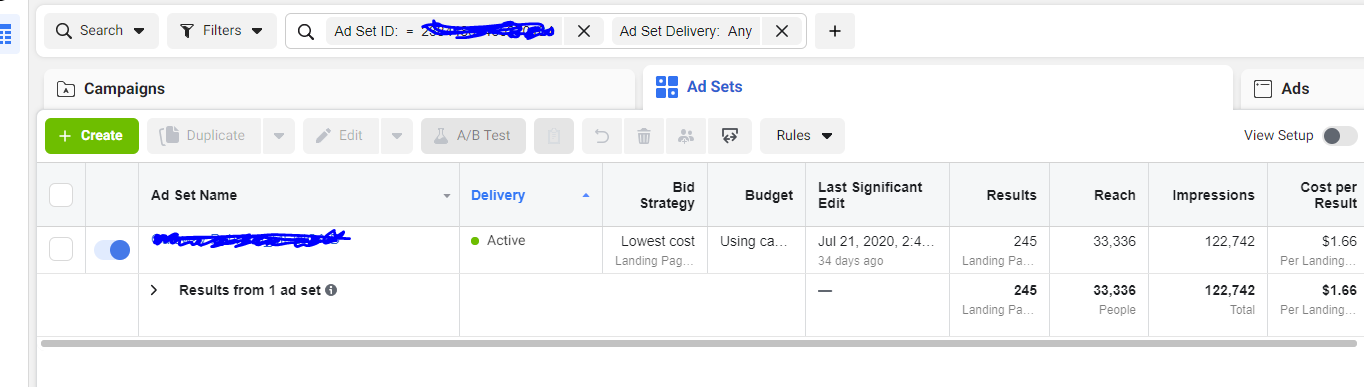This screenshot has width=1364, height=387.
Task: Expand the Results from 1 ad set row
Action: 154,290
